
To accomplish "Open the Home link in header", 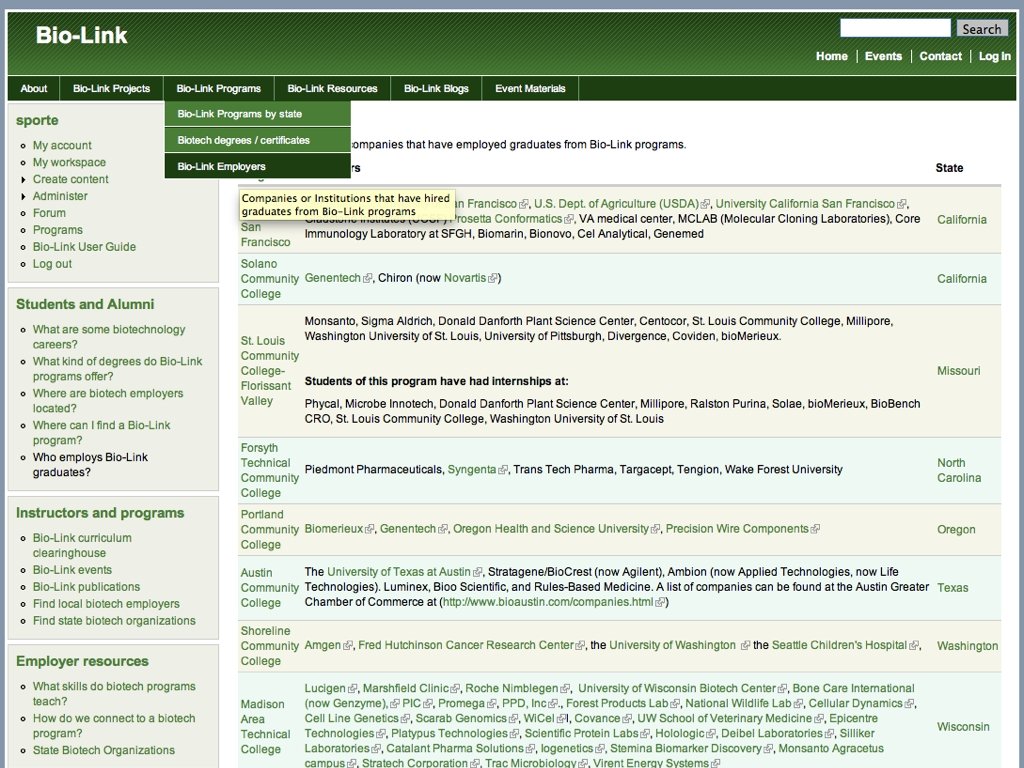I will coord(831,56).
